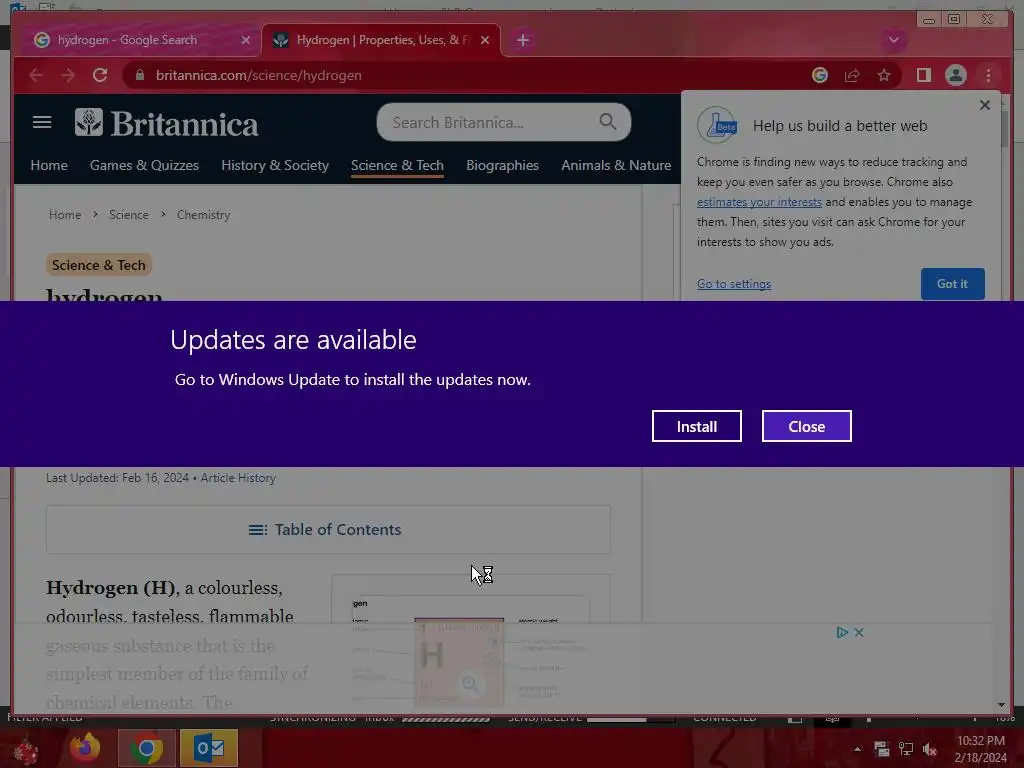The height and width of the screenshot is (768, 1024).
Task: Share this page icon
Action: coord(852,75)
